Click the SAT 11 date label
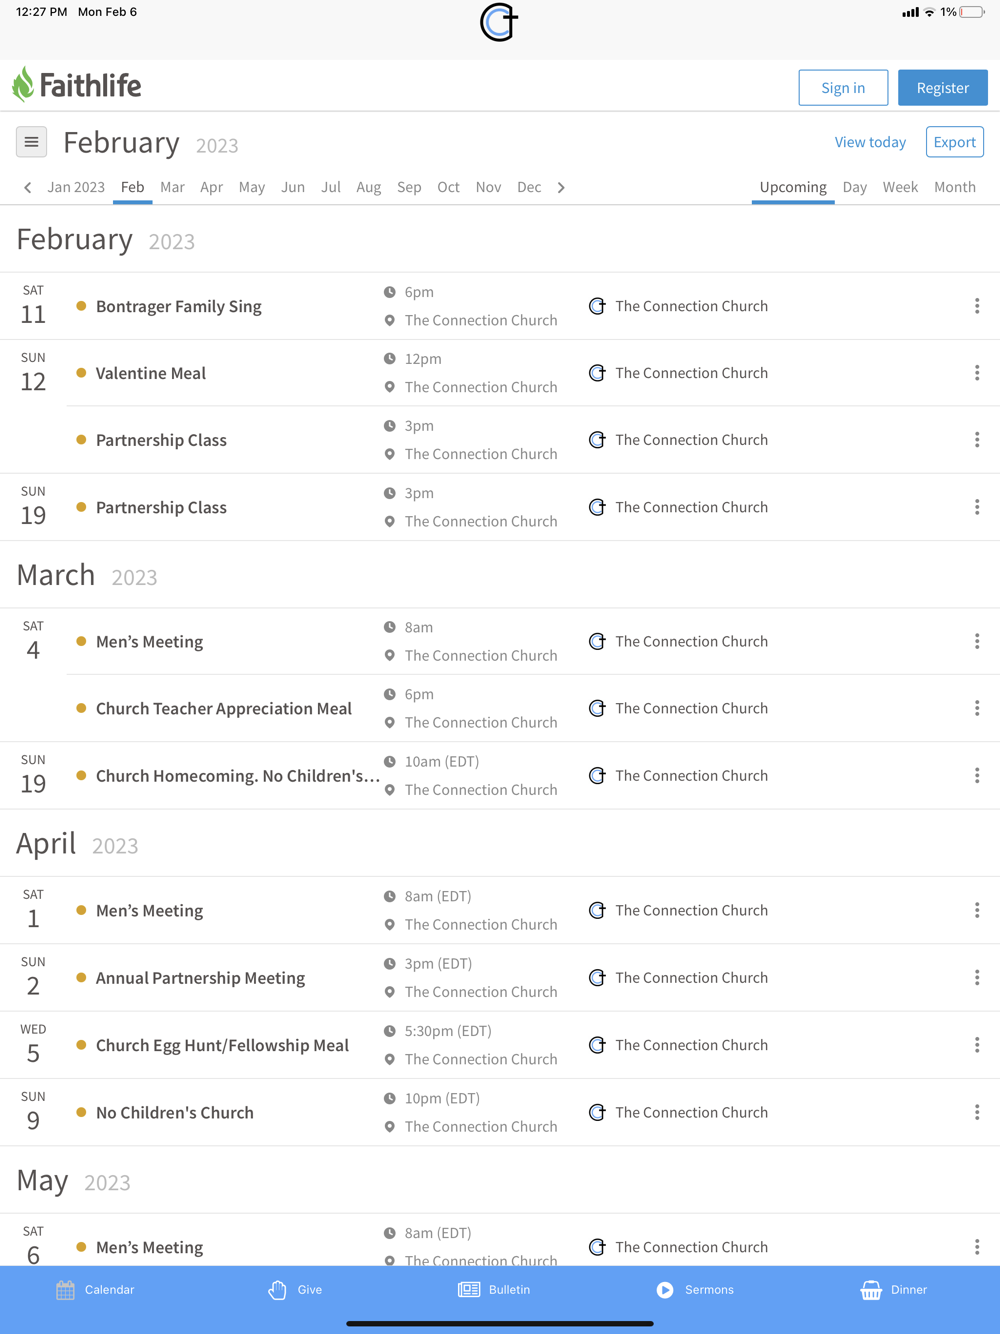1000x1334 pixels. coord(33,306)
